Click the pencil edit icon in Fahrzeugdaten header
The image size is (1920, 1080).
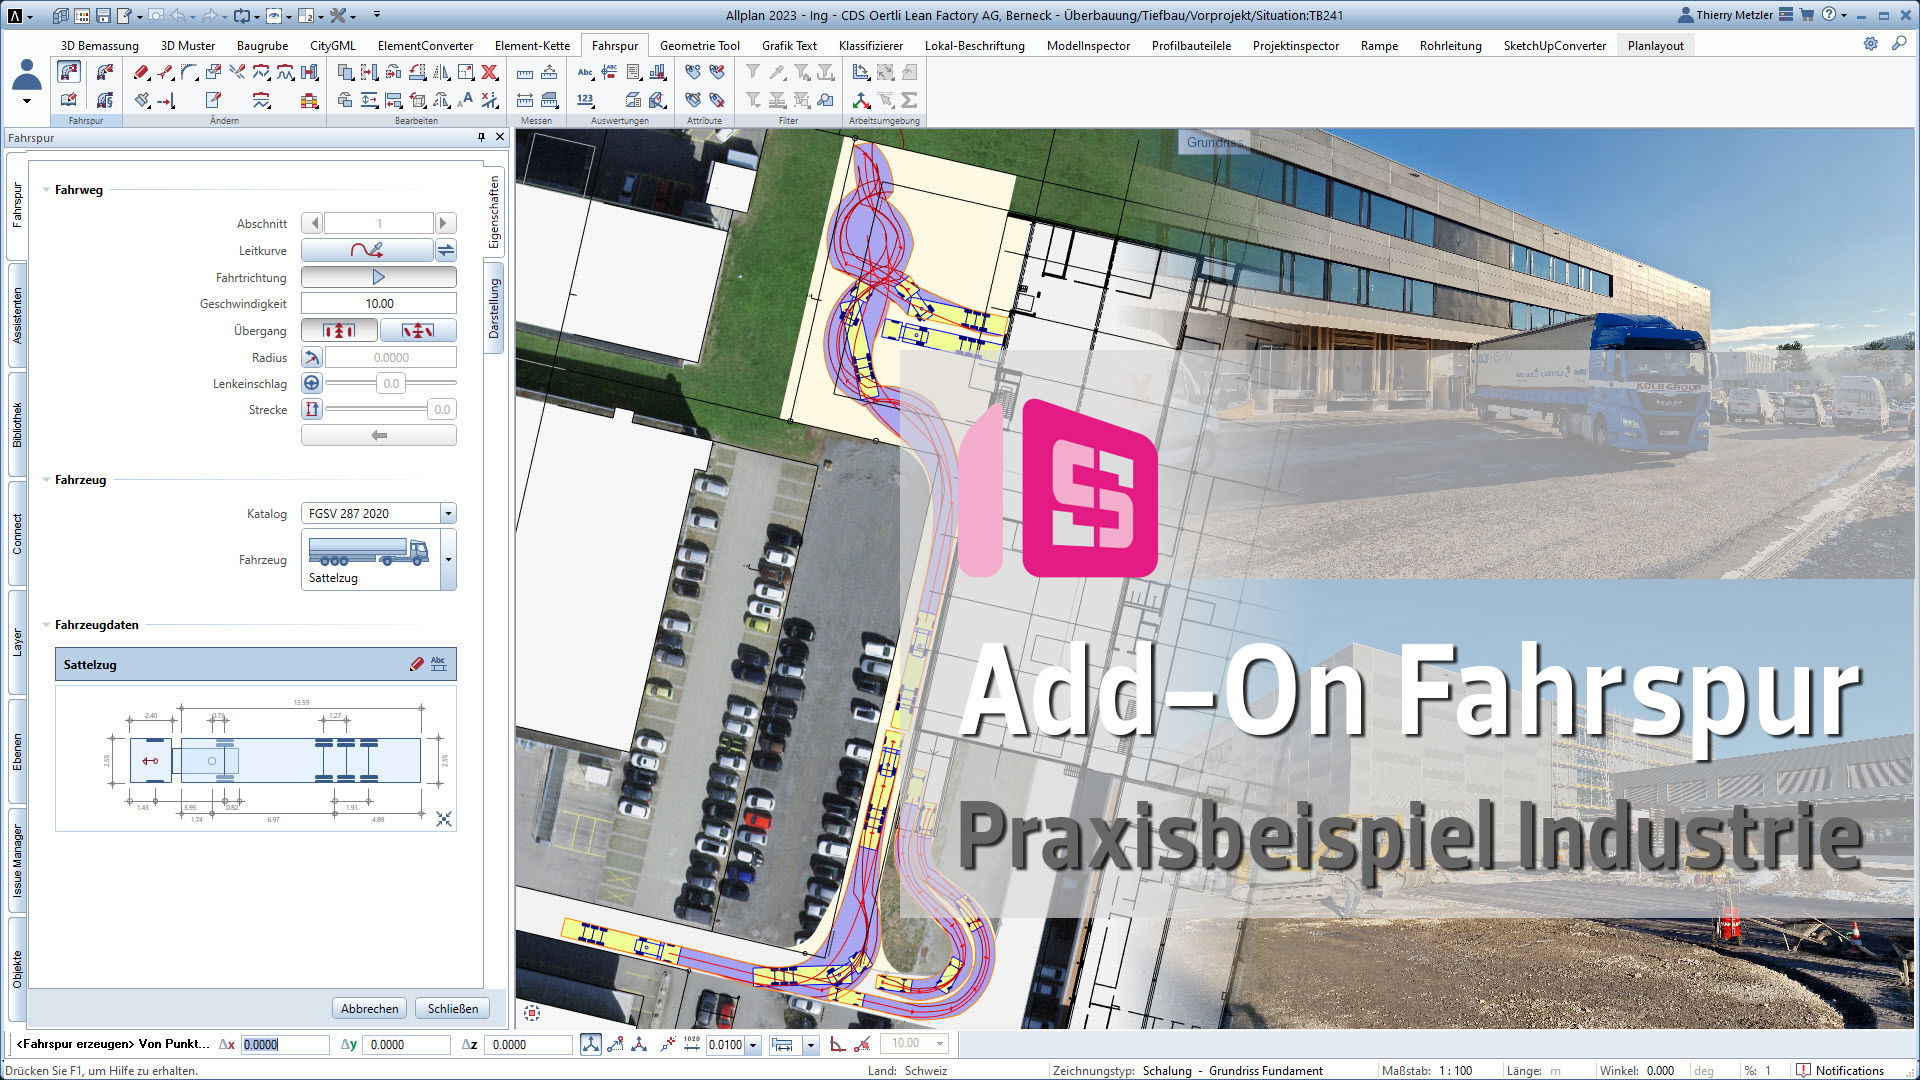417,663
